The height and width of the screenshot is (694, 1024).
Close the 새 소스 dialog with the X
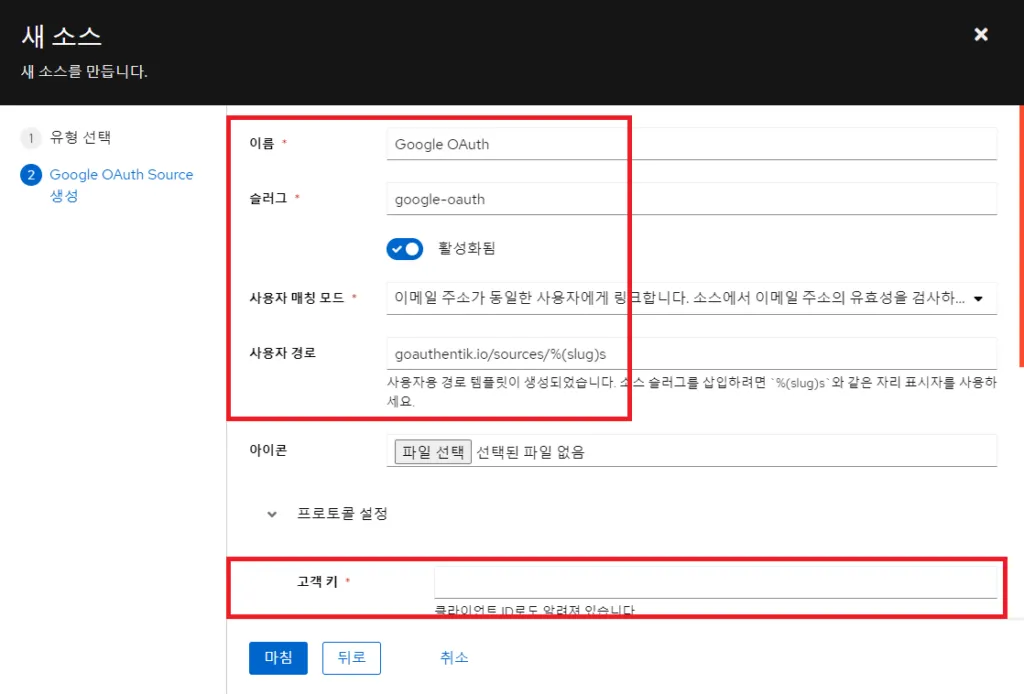click(x=980, y=34)
